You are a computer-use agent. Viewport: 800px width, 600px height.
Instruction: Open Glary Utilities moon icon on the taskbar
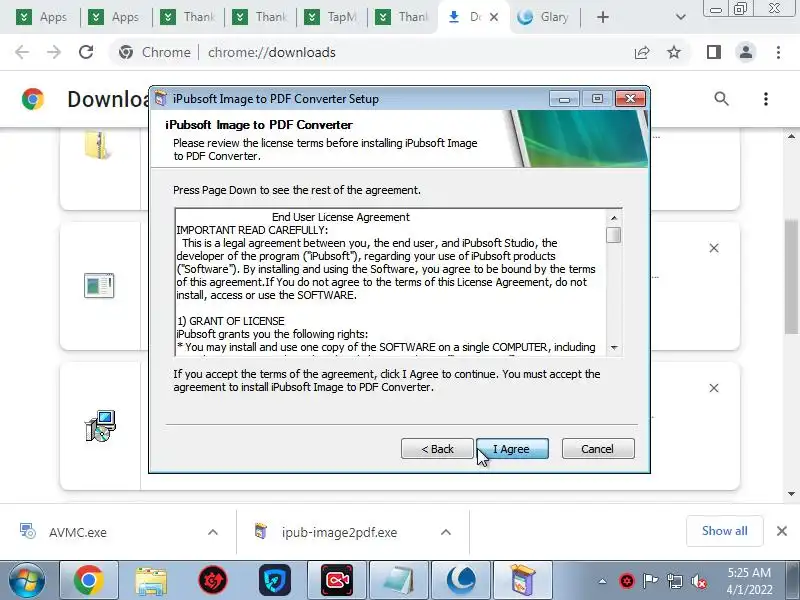pos(461,580)
